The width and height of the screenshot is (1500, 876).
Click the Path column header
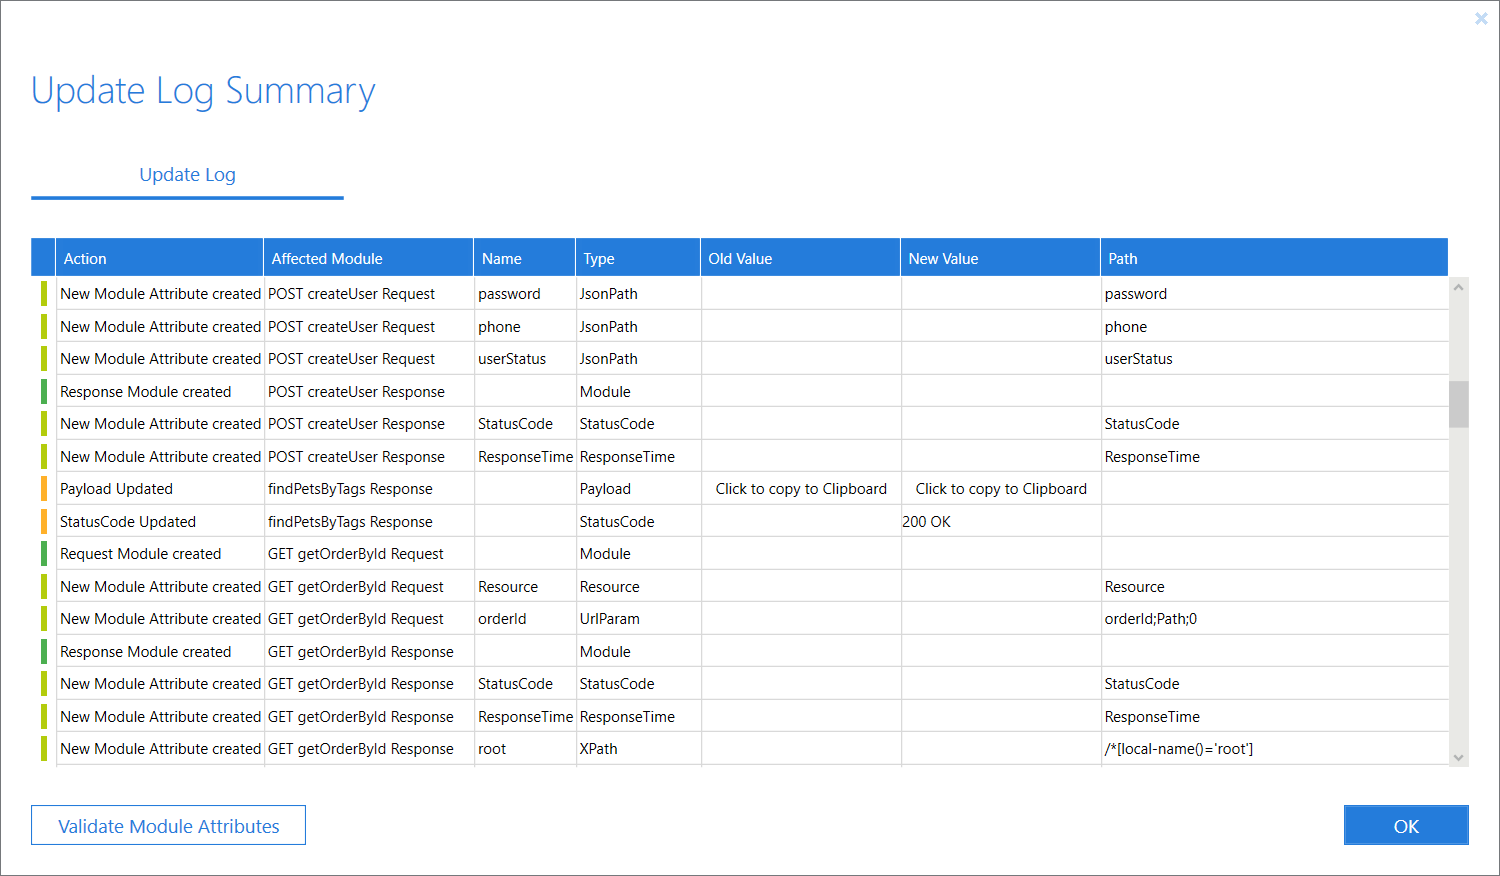tap(1123, 258)
